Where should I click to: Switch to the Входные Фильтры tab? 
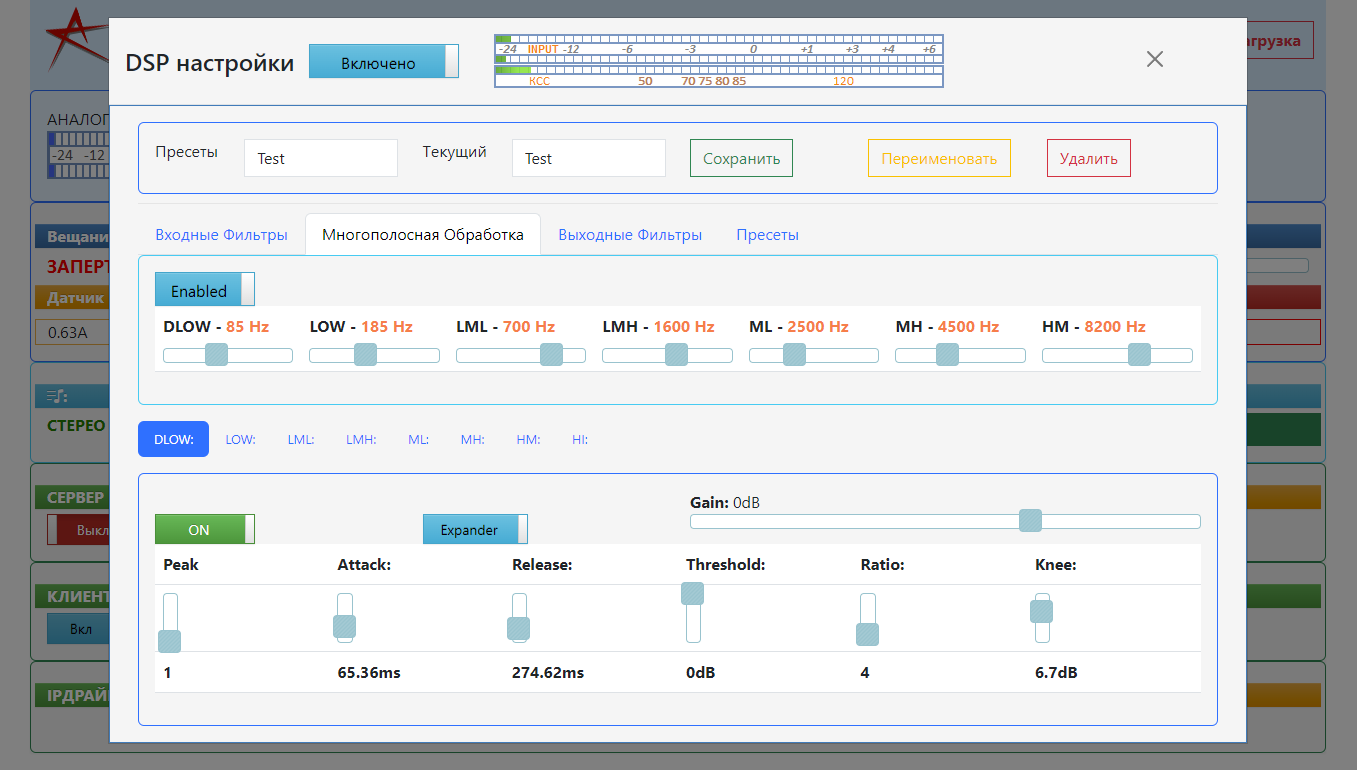(x=221, y=235)
